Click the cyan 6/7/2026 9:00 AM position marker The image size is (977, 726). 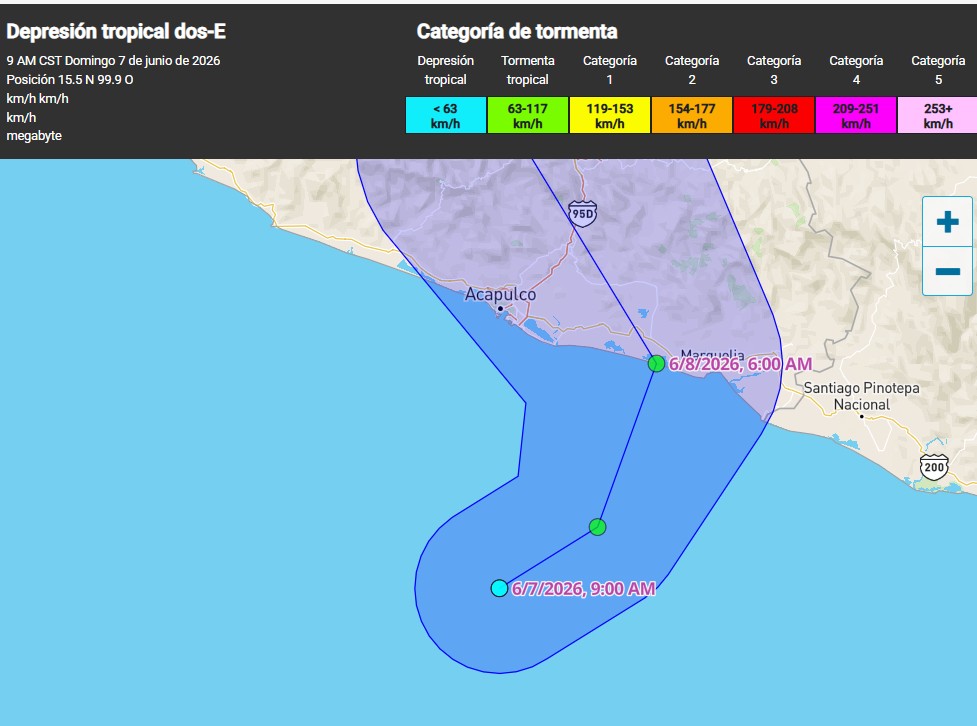(x=499, y=588)
